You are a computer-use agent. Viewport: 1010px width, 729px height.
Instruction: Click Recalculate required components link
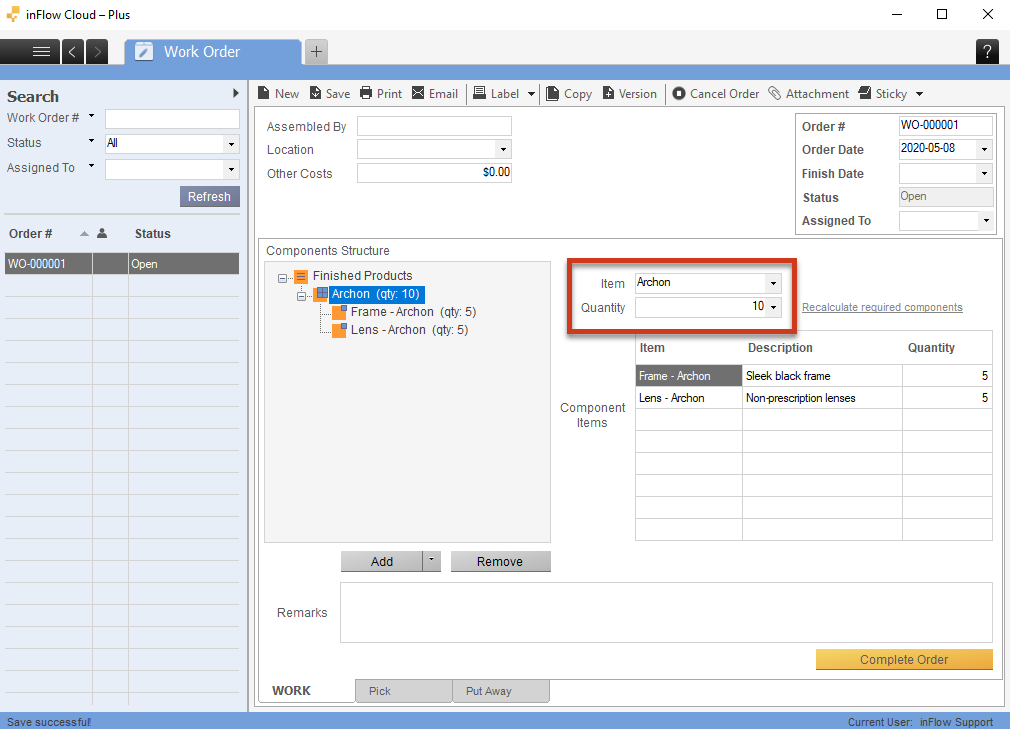pos(882,307)
